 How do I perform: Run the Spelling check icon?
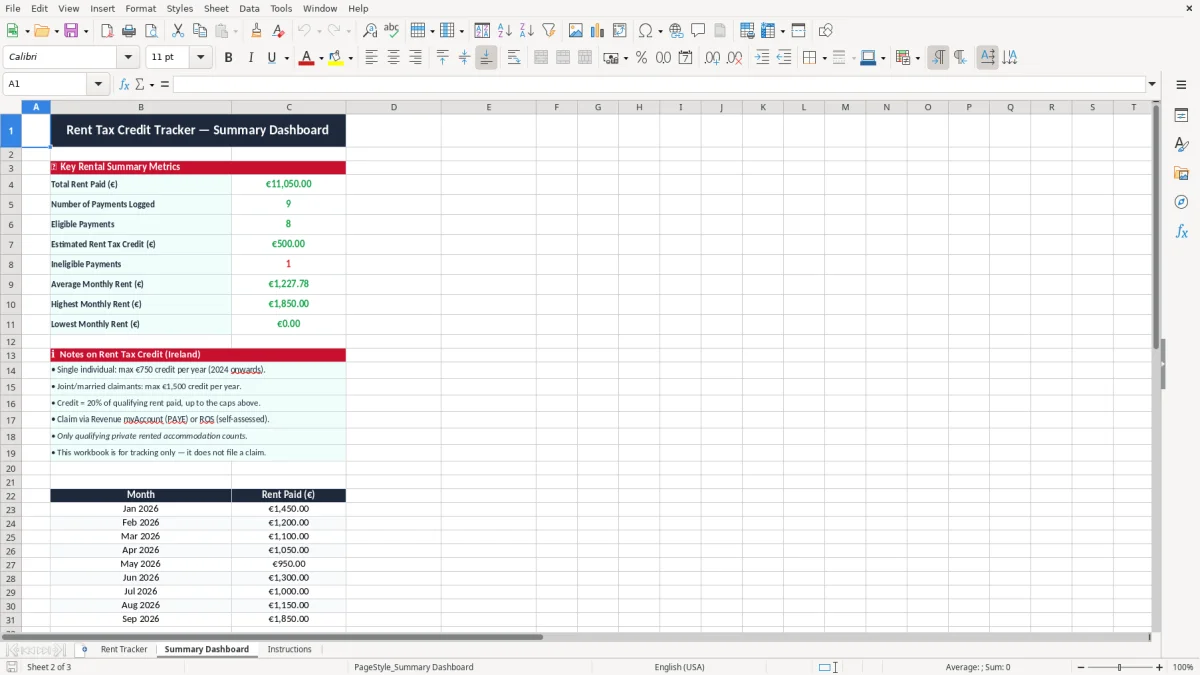click(x=392, y=31)
